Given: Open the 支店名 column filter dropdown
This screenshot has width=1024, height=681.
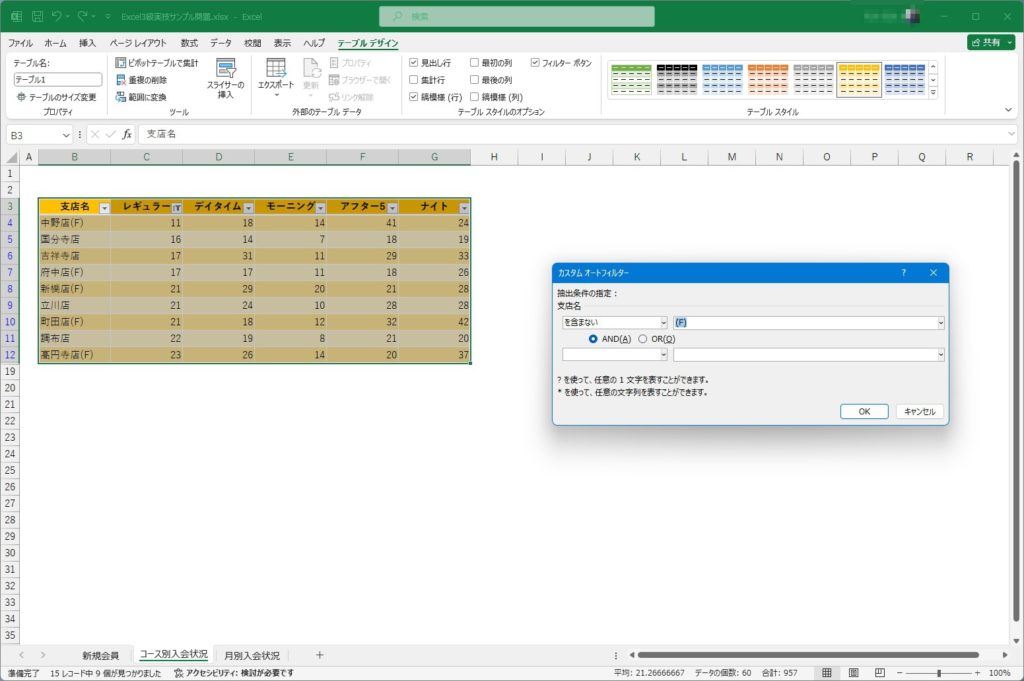Looking at the screenshot, I should 102,207.
